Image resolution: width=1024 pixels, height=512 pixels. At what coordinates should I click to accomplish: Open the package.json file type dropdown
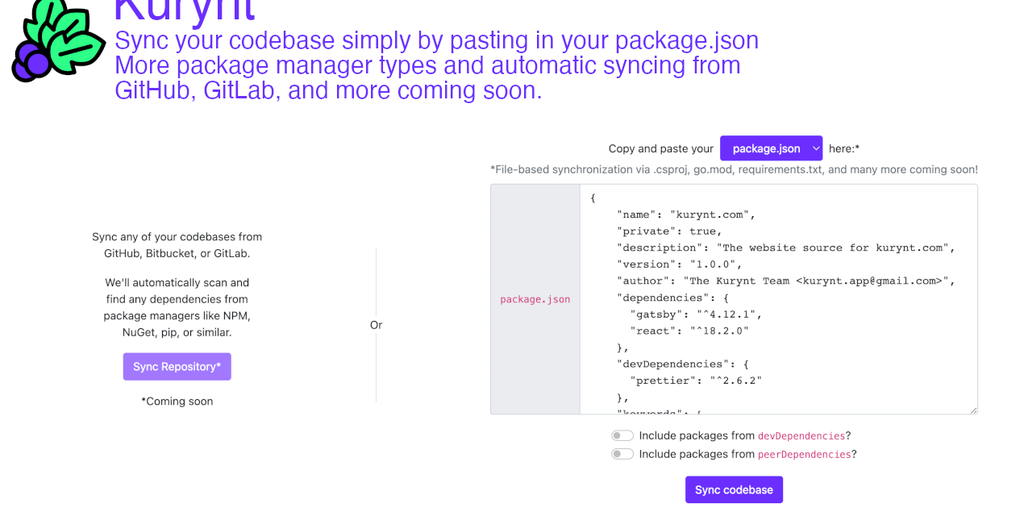click(771, 148)
